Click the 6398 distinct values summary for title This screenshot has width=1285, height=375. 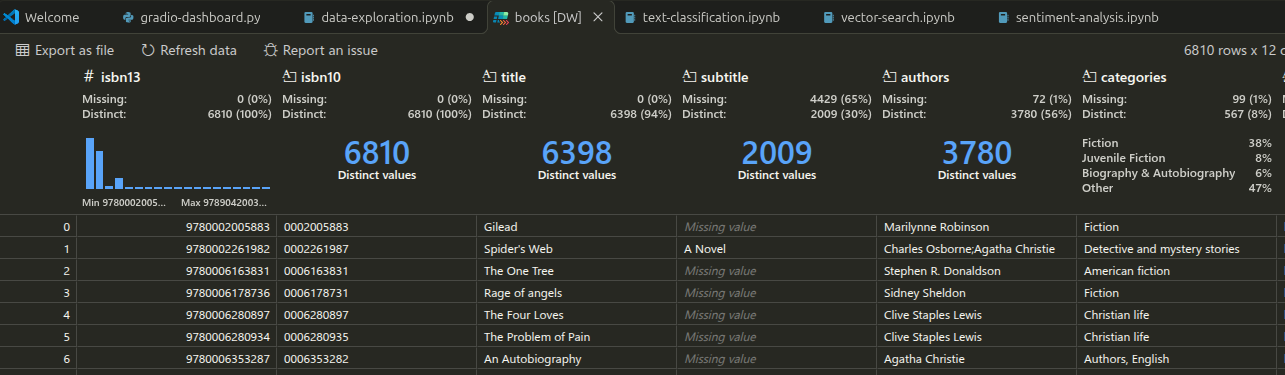(576, 160)
